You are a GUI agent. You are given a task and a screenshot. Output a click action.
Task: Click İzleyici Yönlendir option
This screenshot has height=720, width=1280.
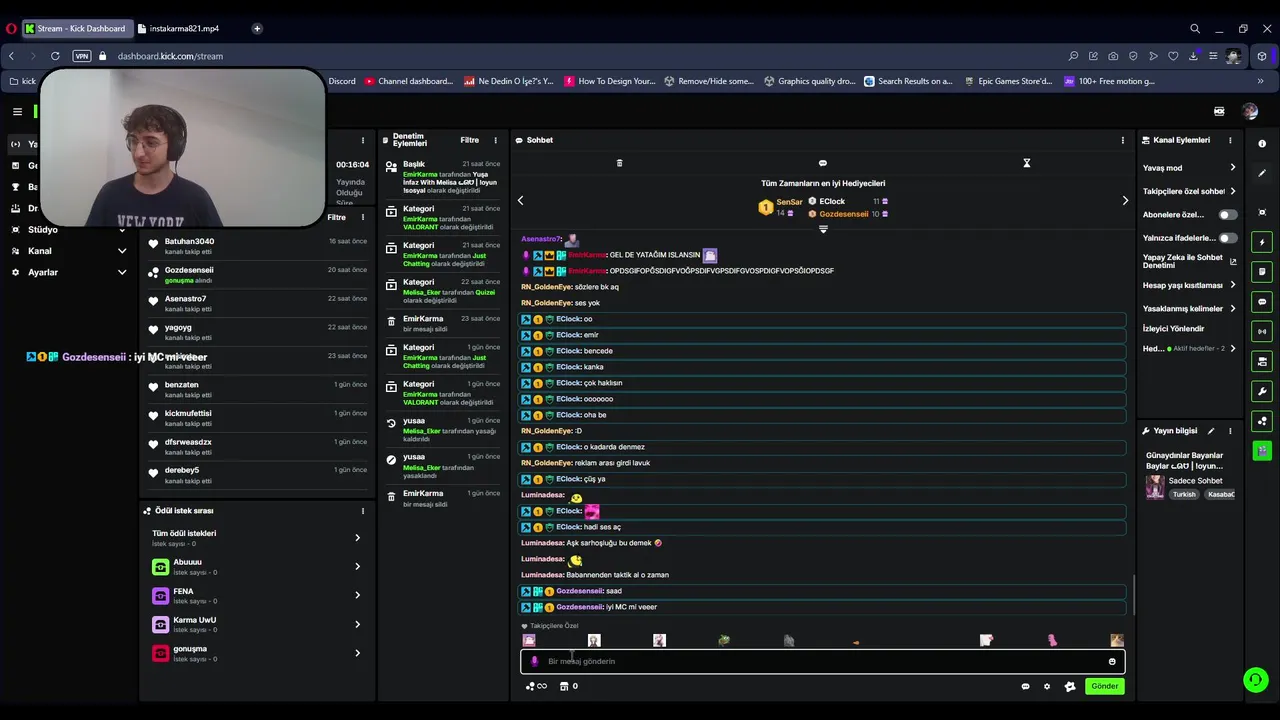pyautogui.click(x=1173, y=328)
